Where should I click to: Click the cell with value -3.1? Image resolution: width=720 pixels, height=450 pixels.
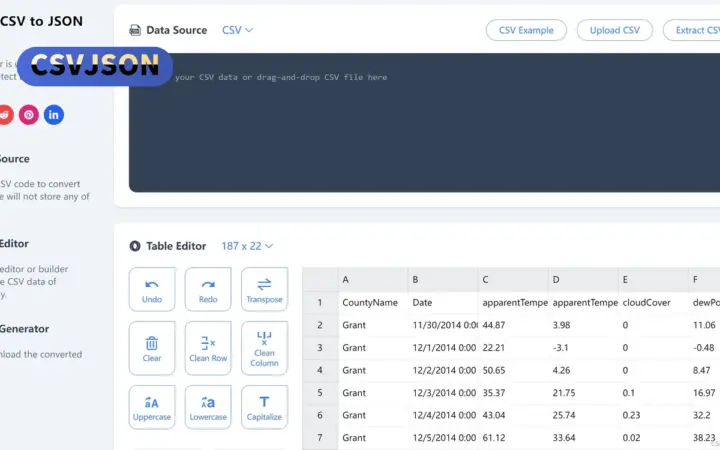click(x=584, y=348)
